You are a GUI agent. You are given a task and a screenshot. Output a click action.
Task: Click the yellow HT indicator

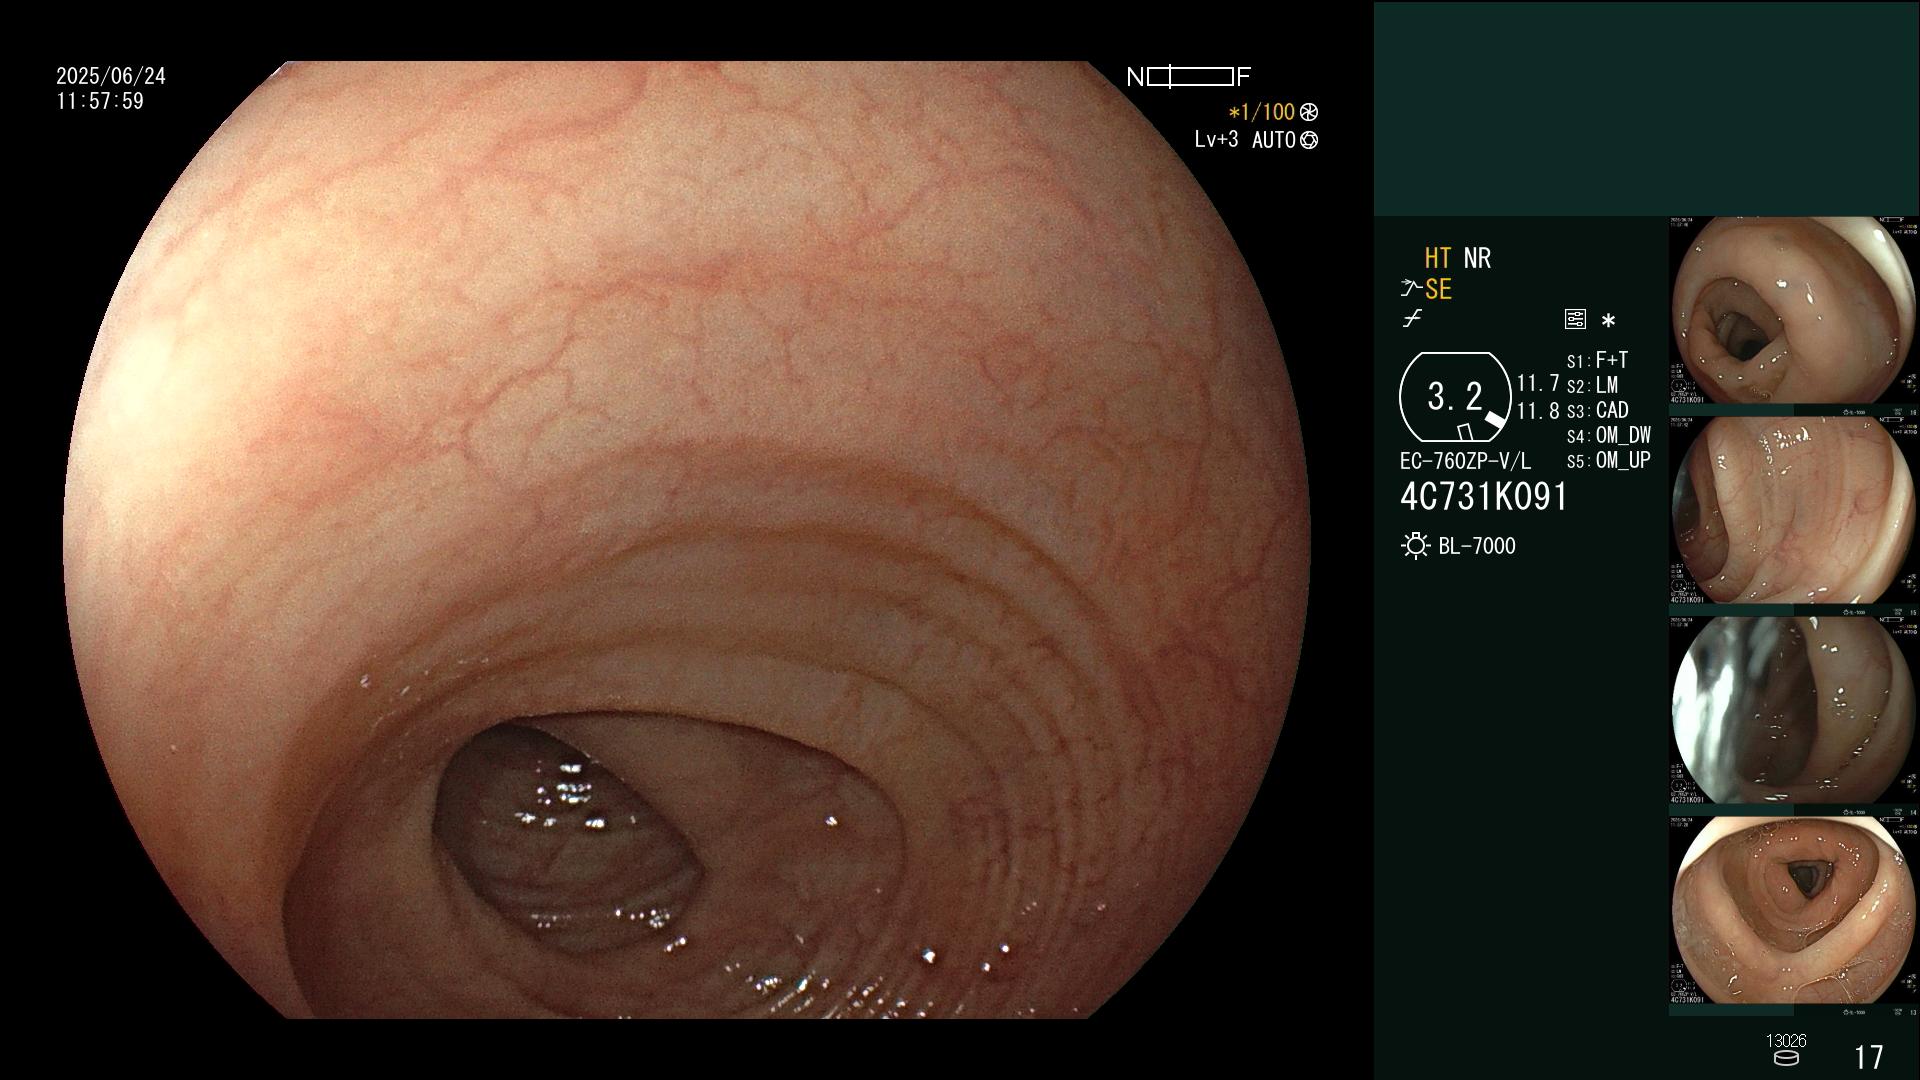(x=1438, y=258)
